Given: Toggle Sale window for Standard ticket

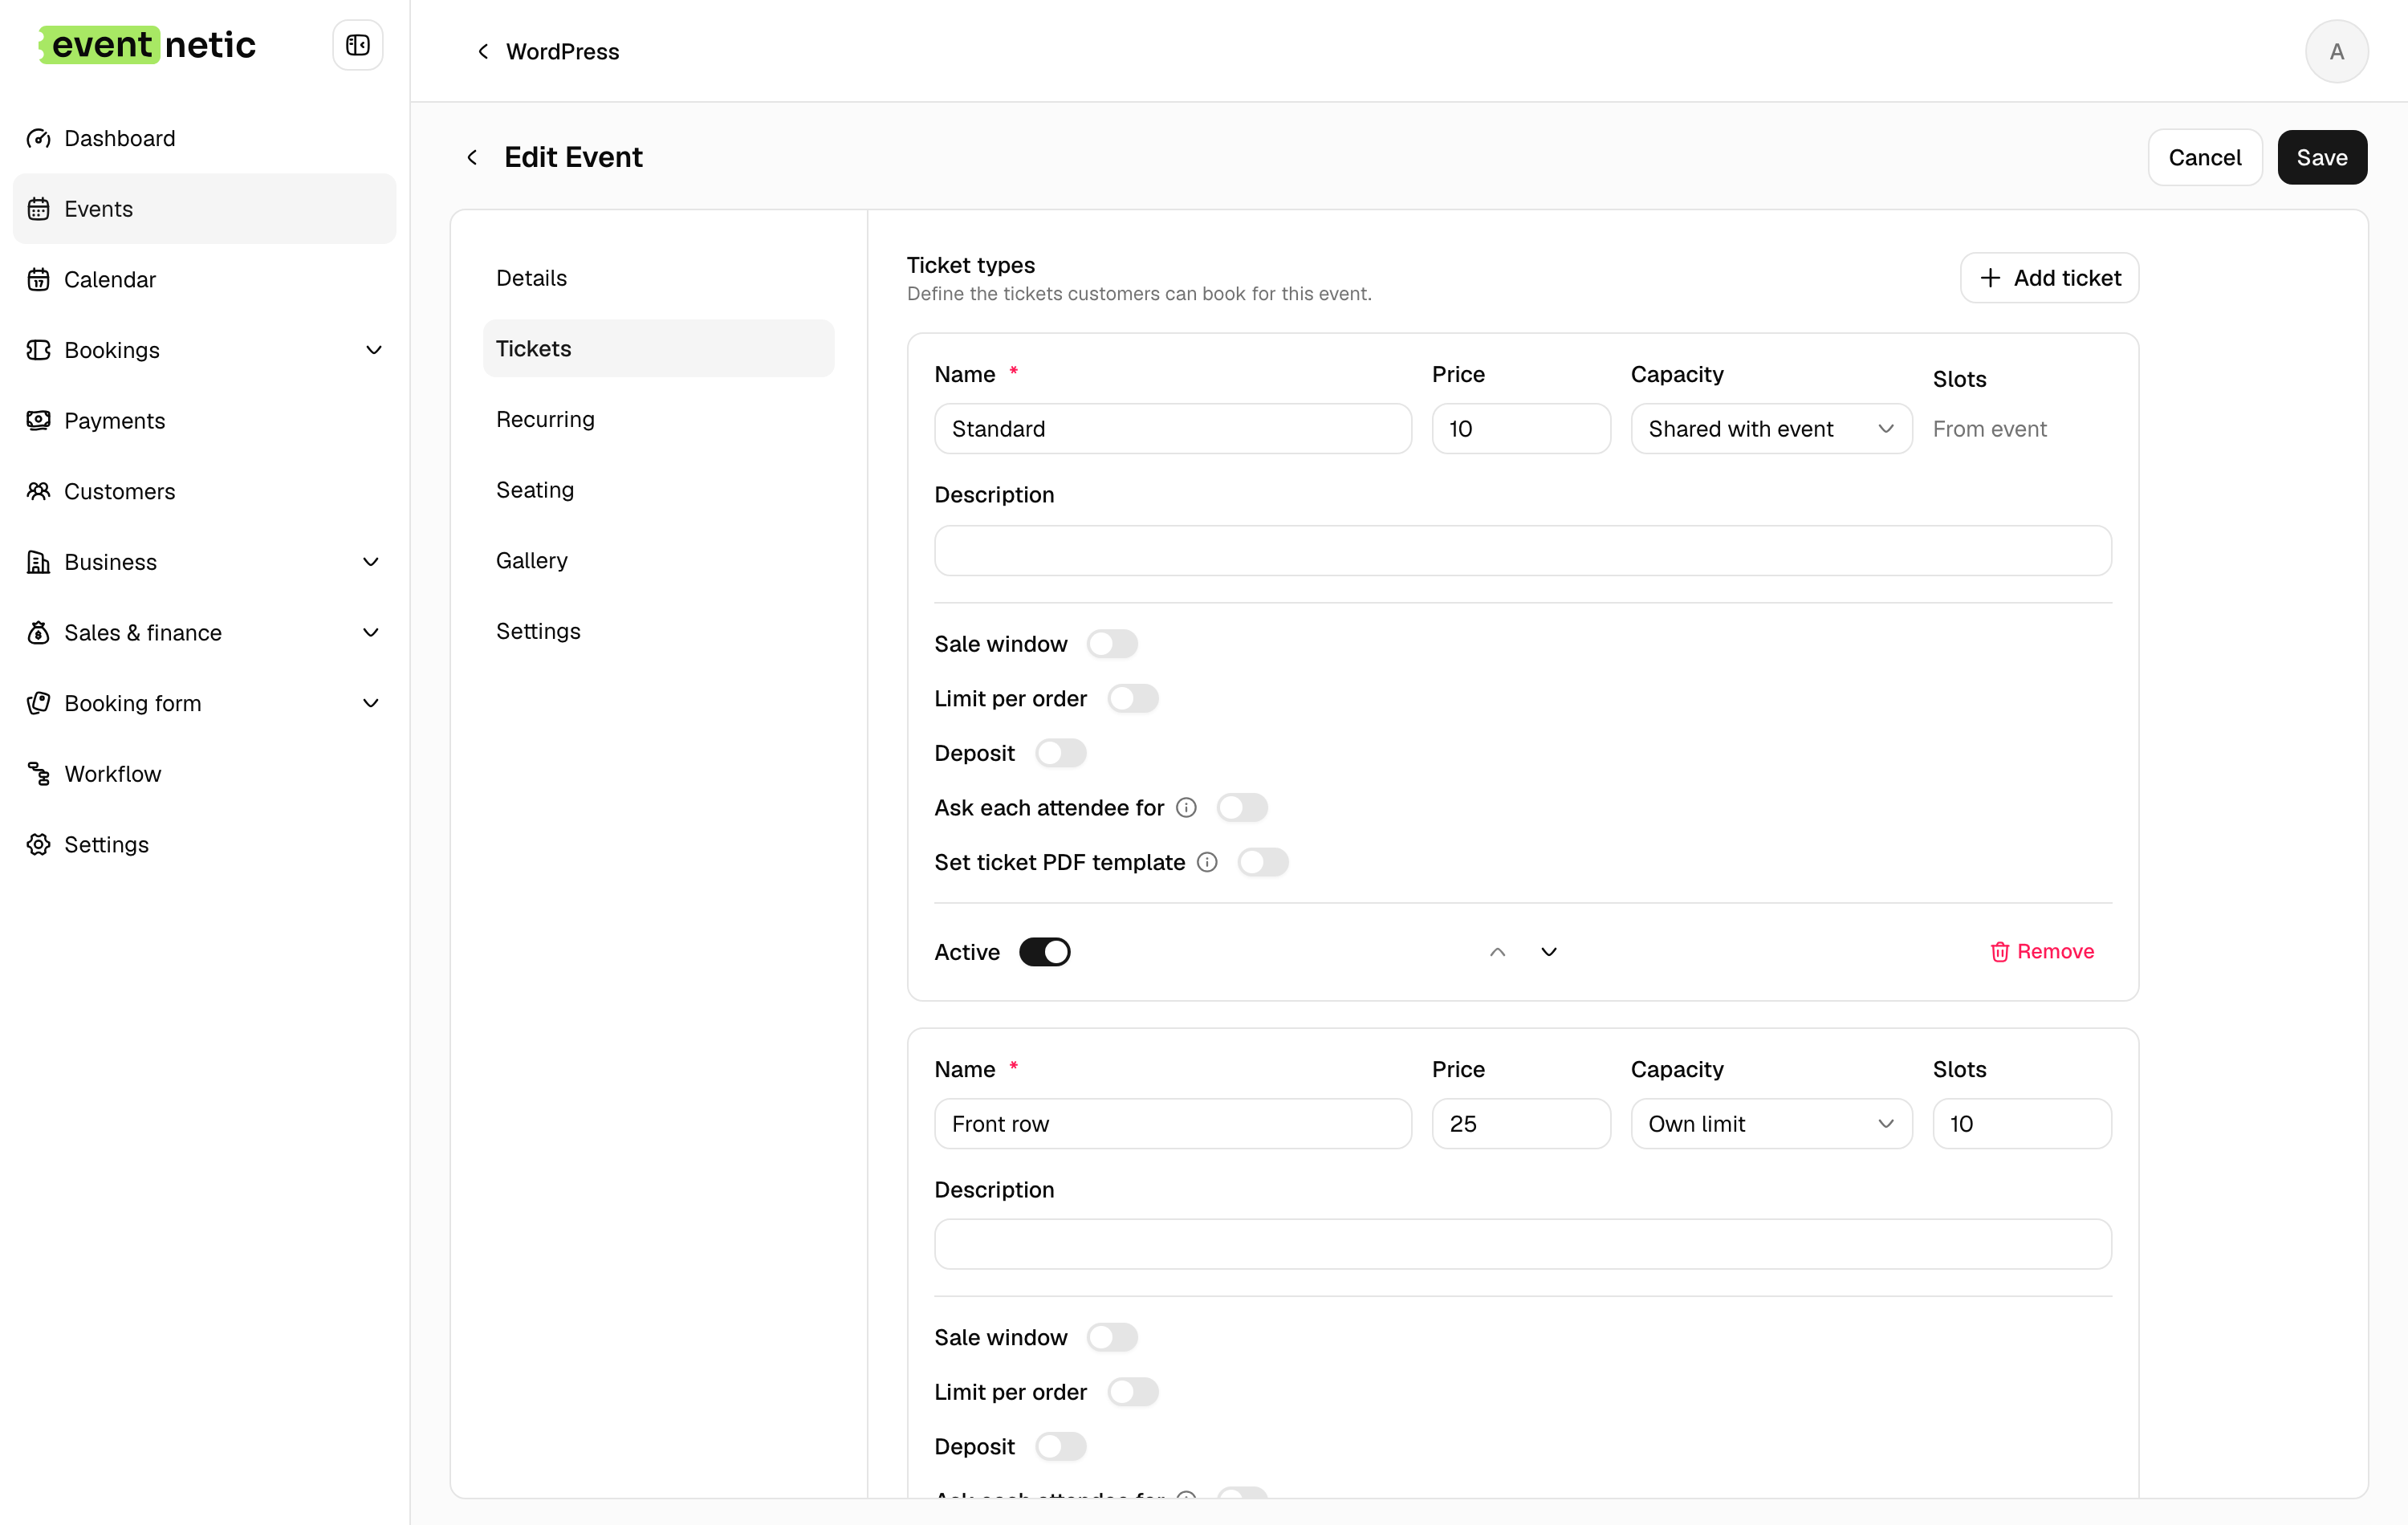Looking at the screenshot, I should tap(1112, 644).
